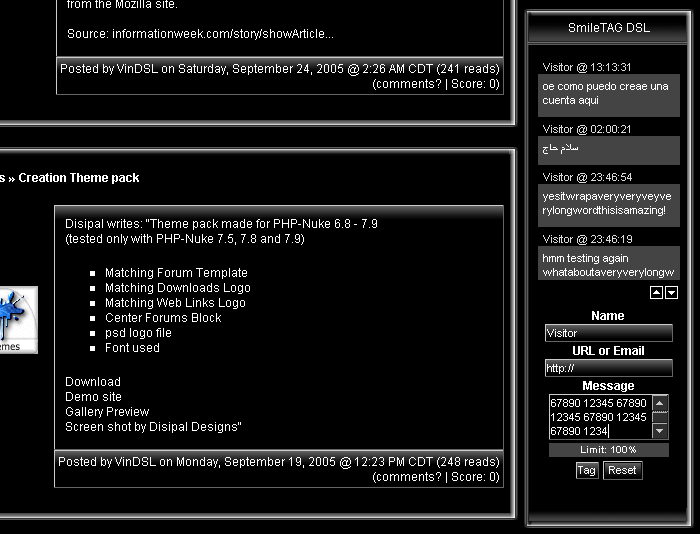Screen dimensions: 700x534
Task: Click the URL or Email label
Action: 608,351
